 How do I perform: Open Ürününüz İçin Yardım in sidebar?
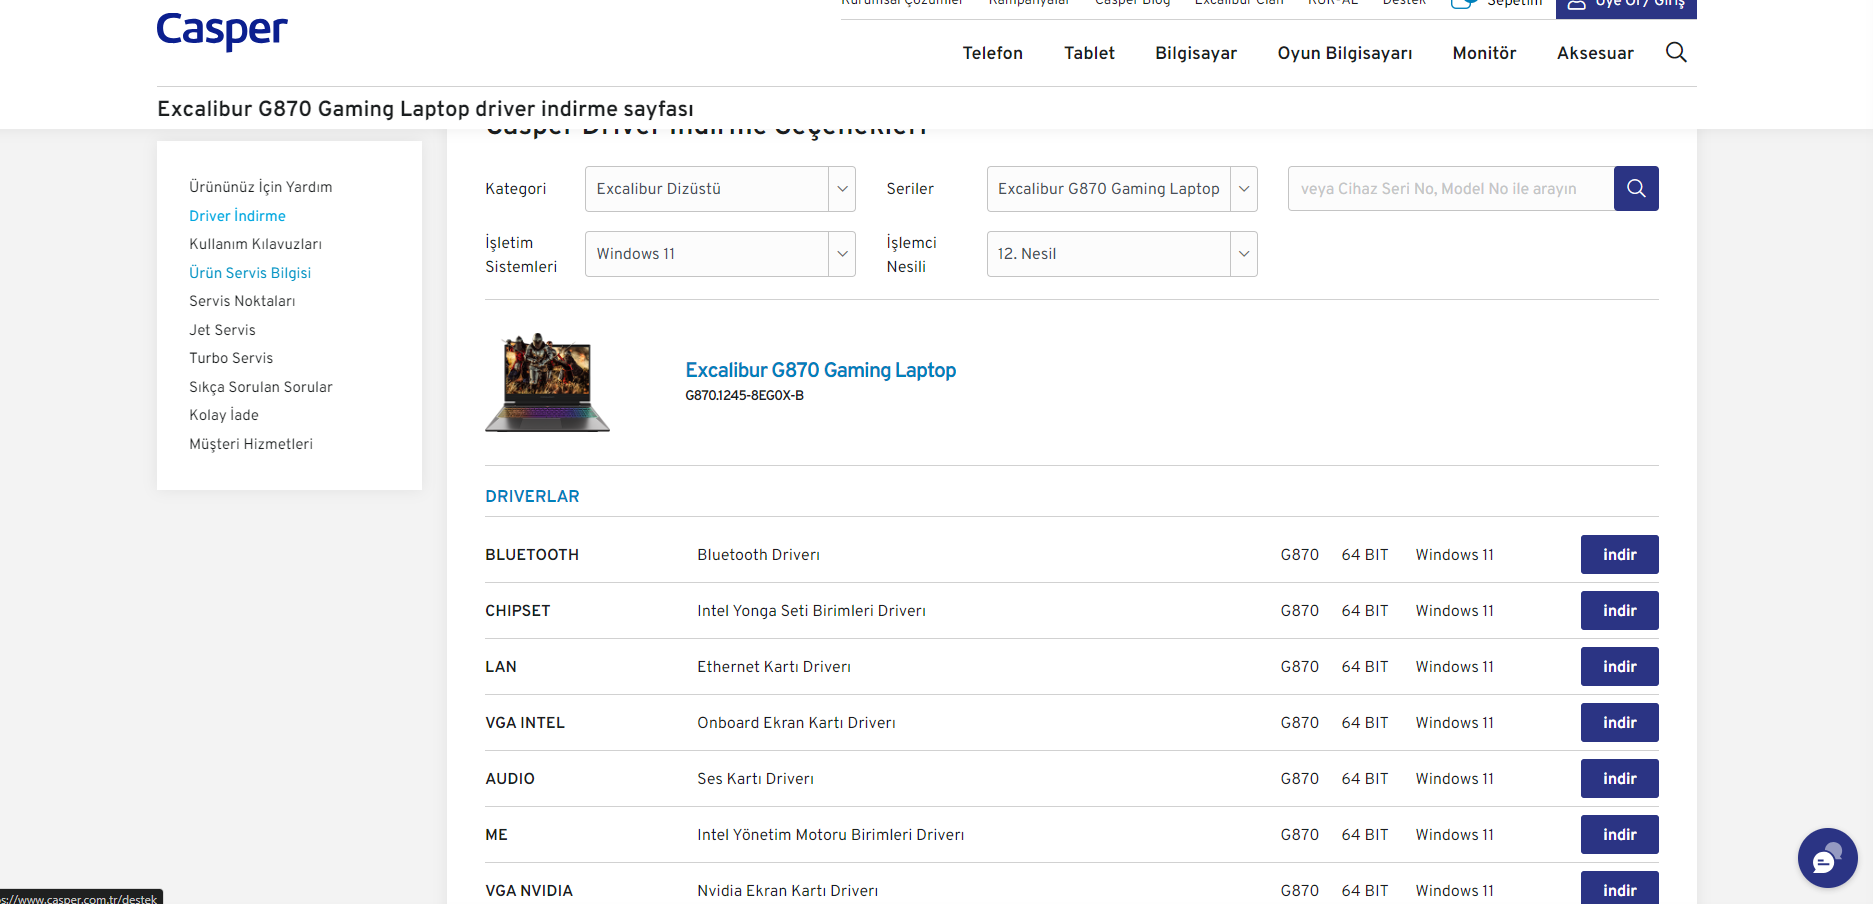coord(261,187)
